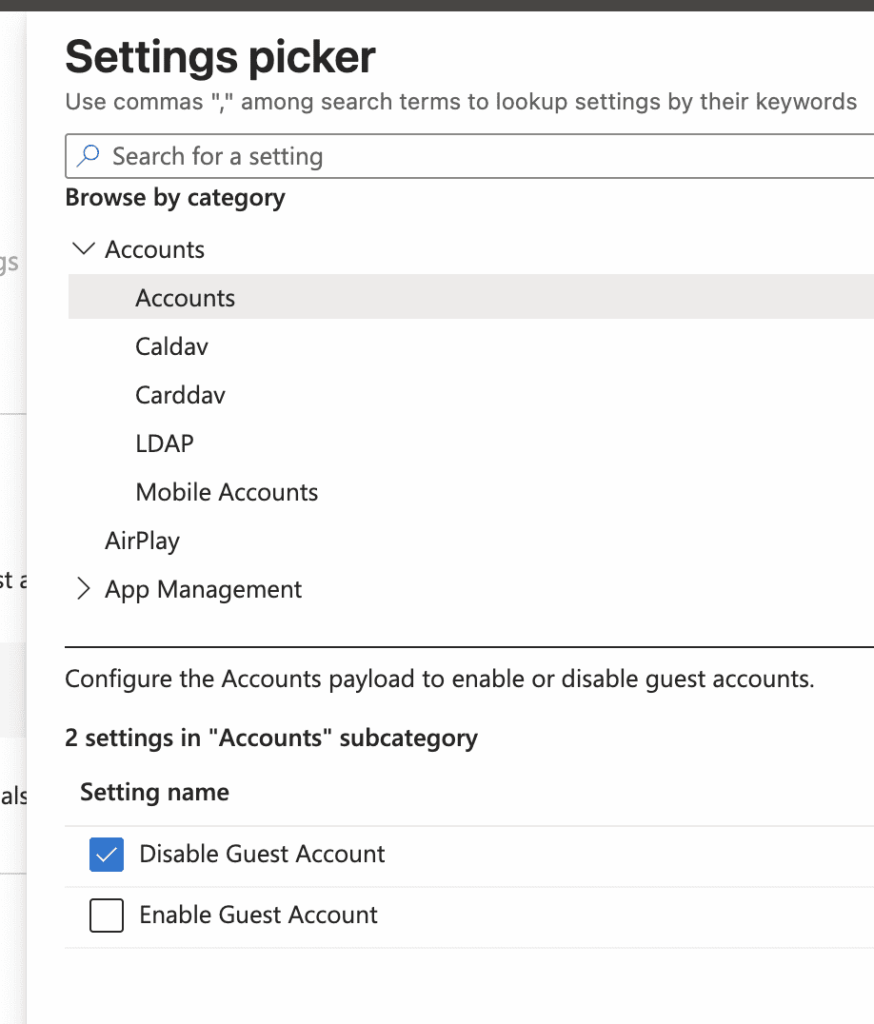Check the Enable Guest Account checkbox
Image resolution: width=874 pixels, height=1024 pixels.
(x=106, y=915)
